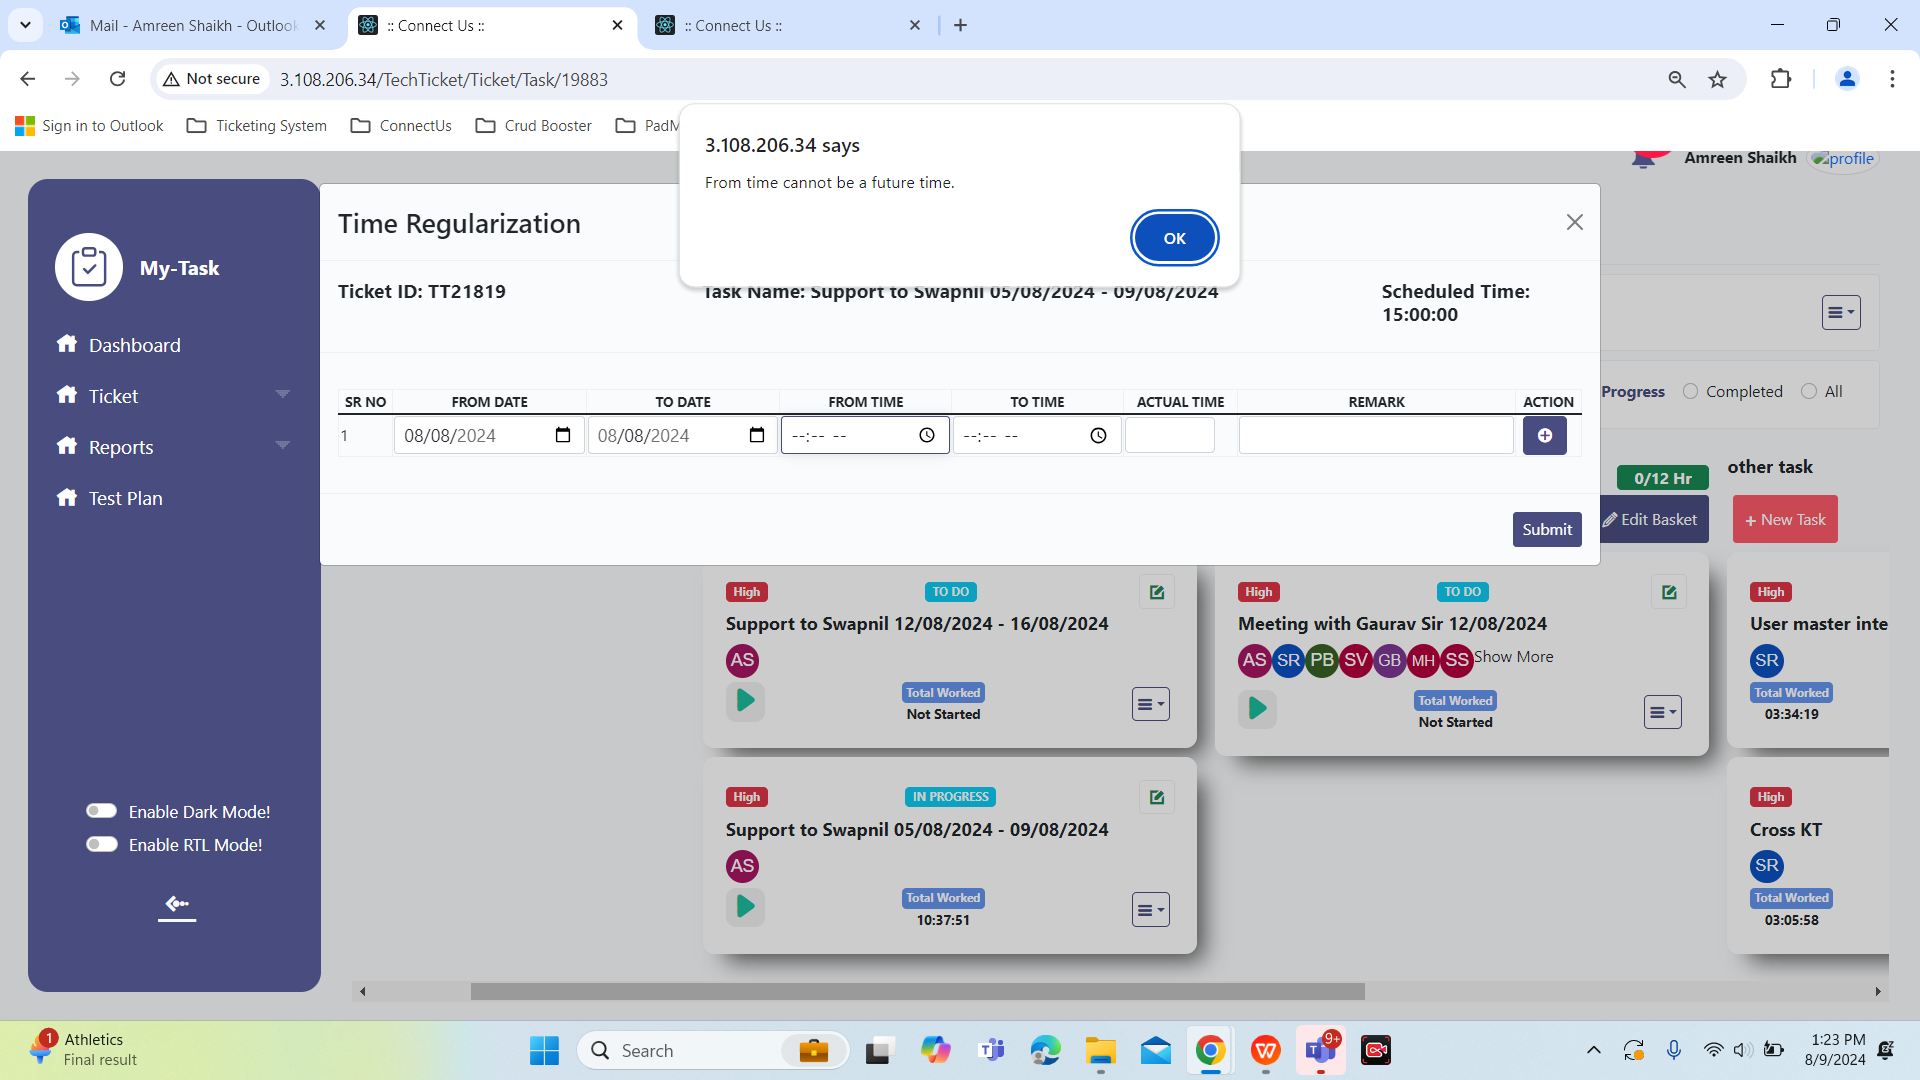Open options menu on Meeting with Gaurav Sir card

point(1662,712)
